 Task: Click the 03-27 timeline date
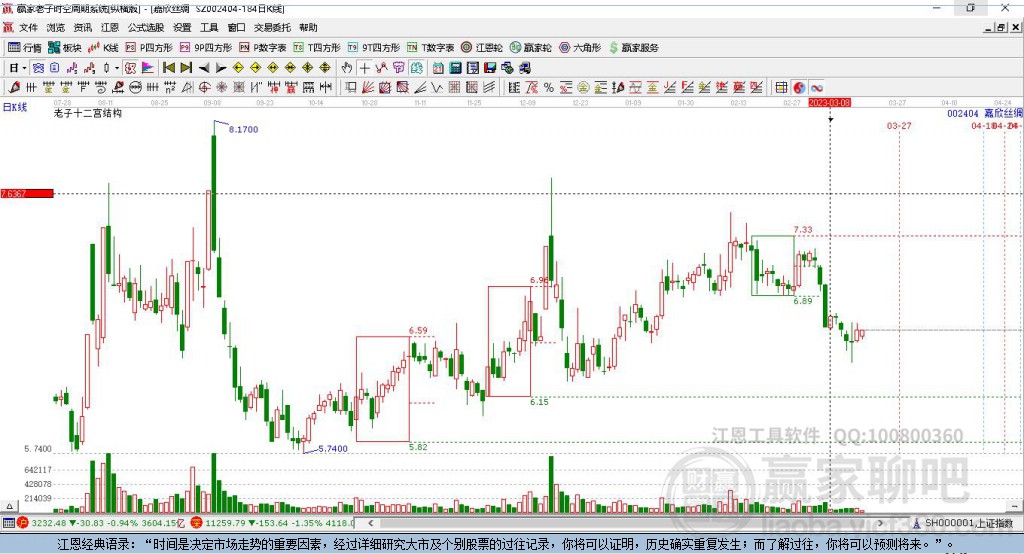897,103
